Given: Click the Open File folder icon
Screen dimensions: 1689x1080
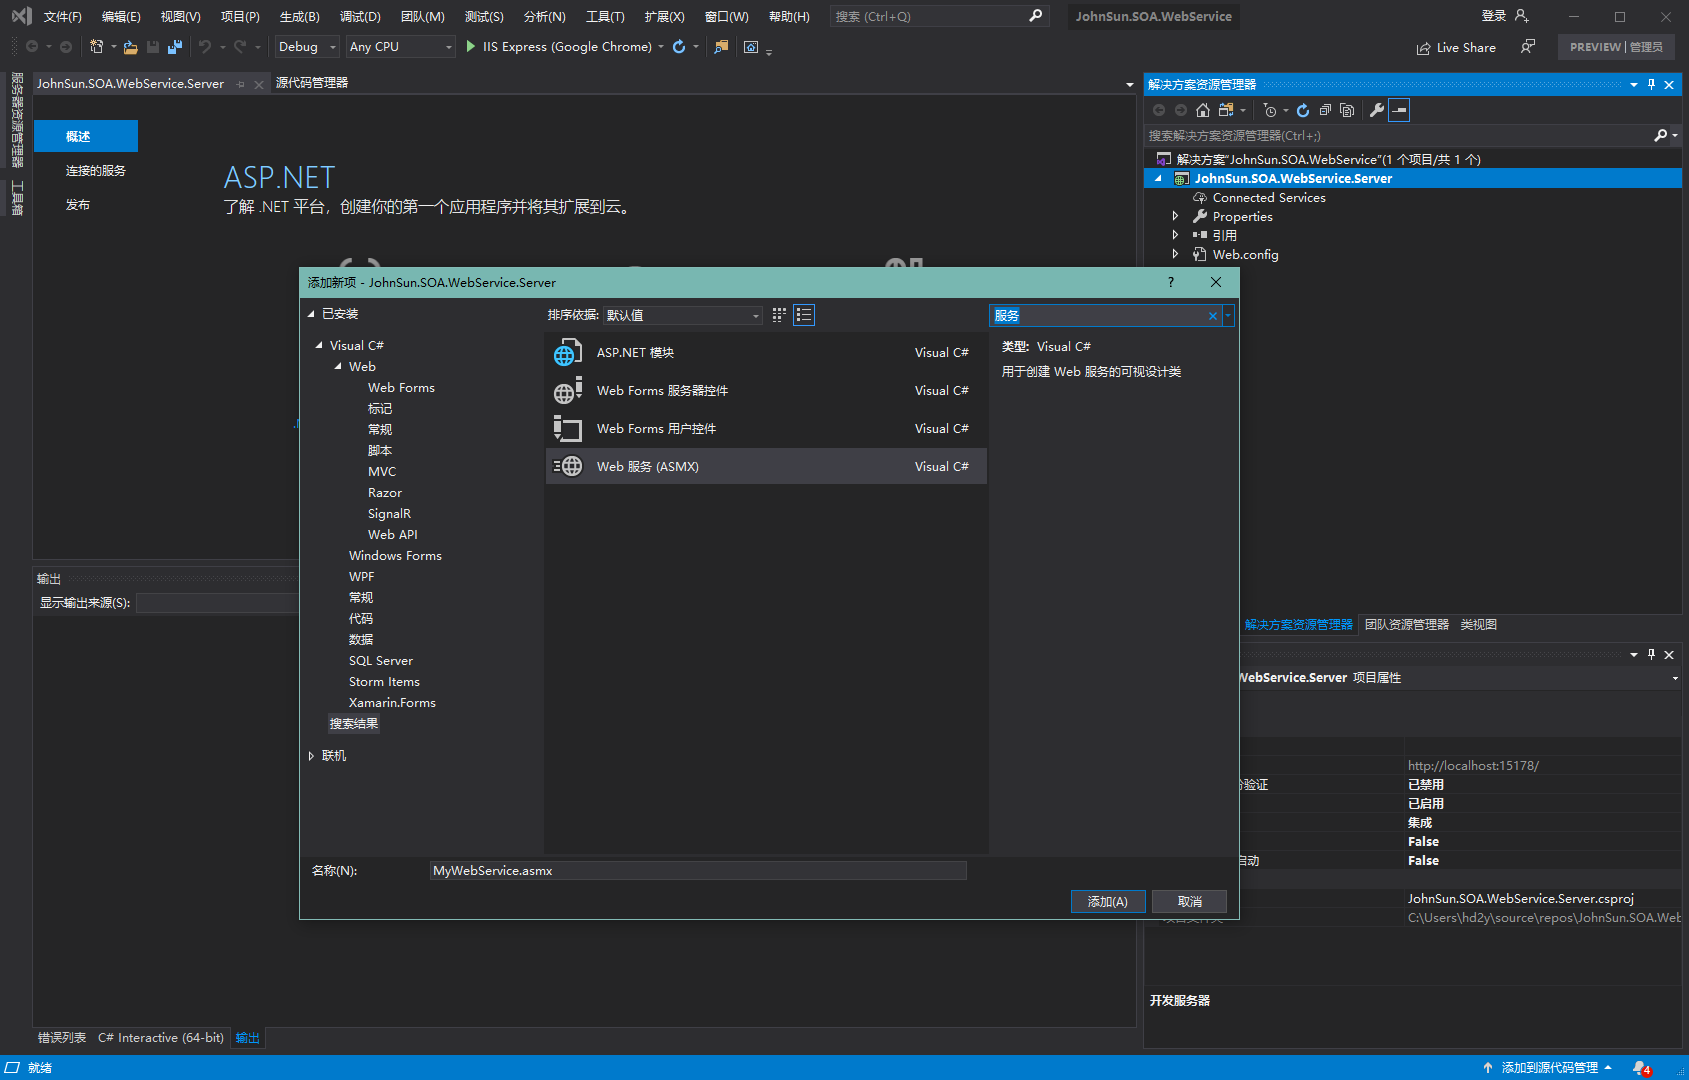Looking at the screenshot, I should point(130,47).
